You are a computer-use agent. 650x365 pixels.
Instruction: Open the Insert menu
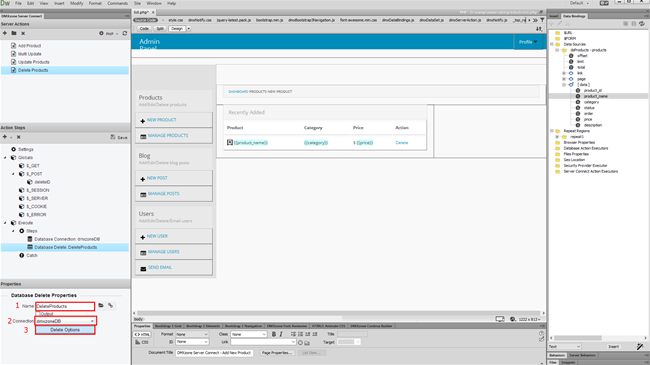point(59,3)
